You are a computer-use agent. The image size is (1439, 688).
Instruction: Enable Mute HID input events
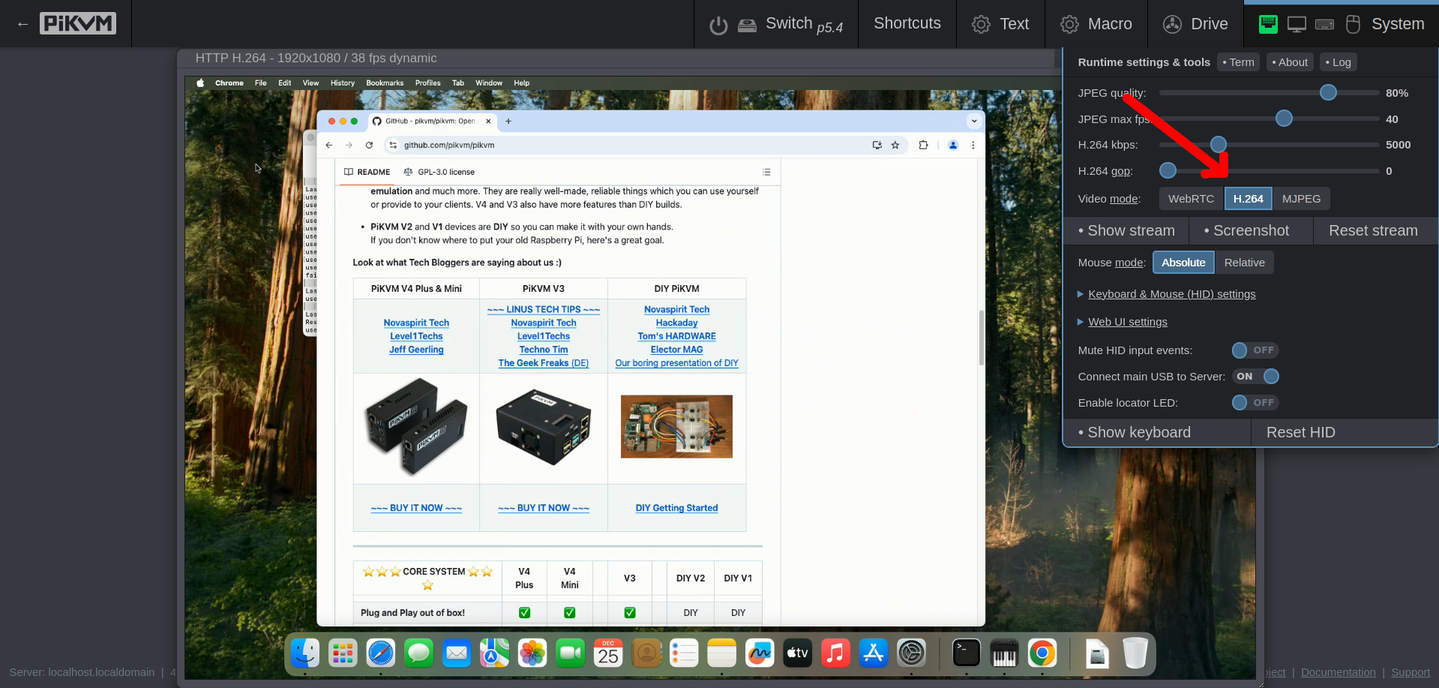point(1256,350)
